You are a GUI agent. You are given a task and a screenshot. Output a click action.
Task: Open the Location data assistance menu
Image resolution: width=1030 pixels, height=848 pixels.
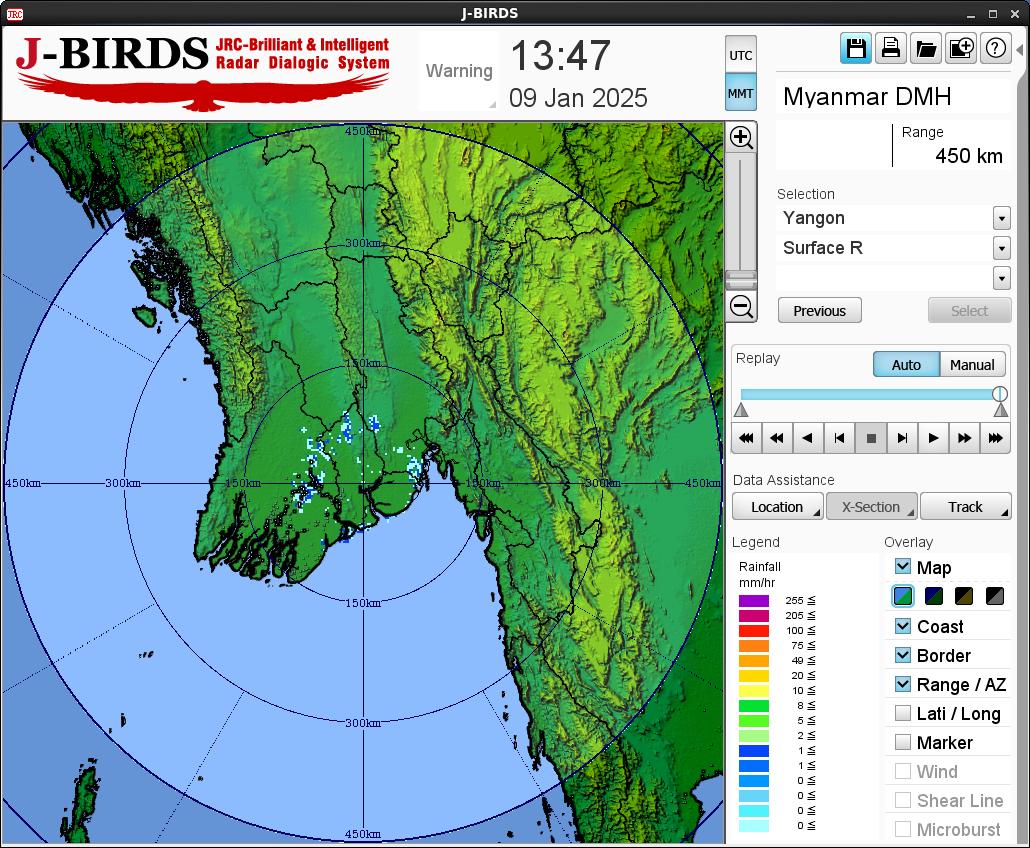pos(778,506)
